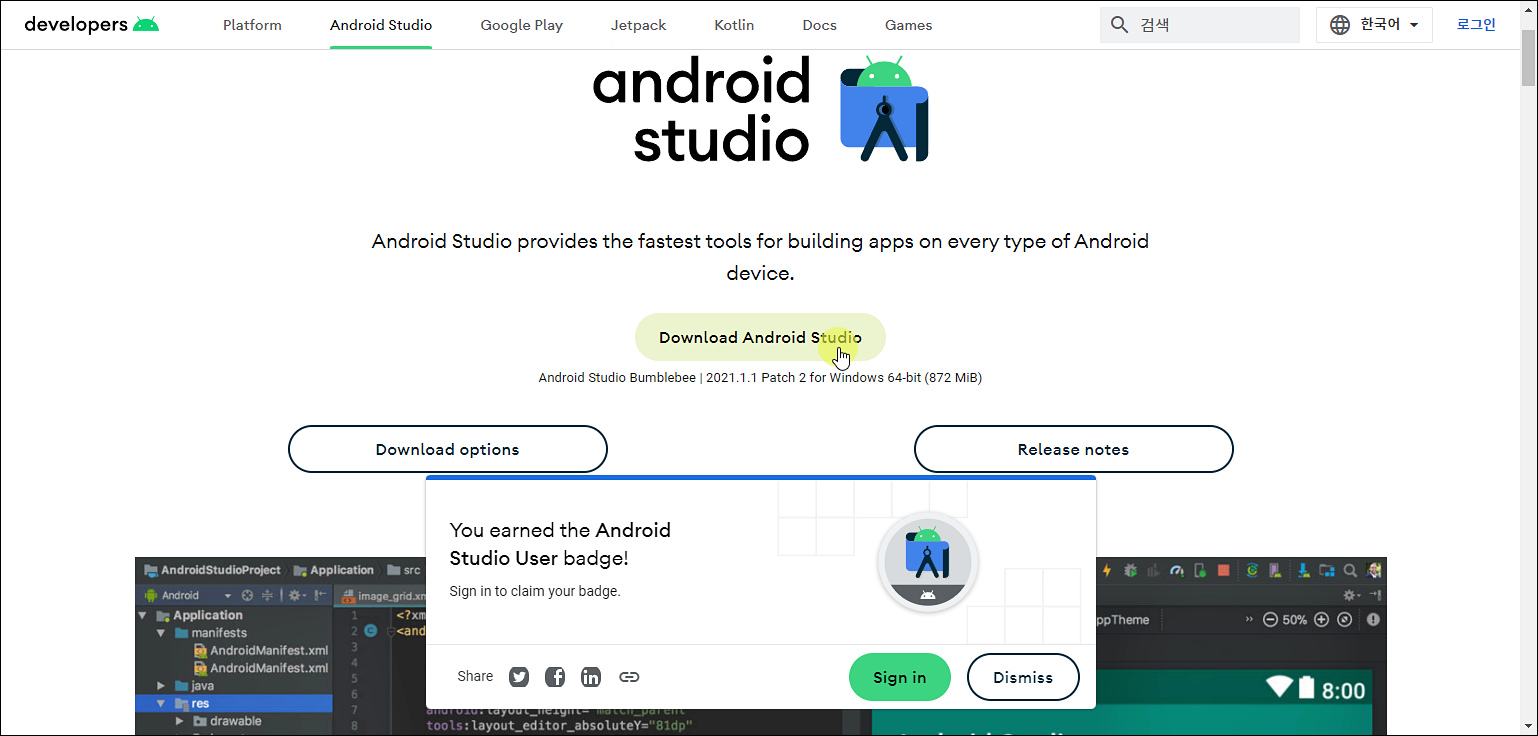Dismiss the badge popup
Screen dimensions: 1538x736
coord(1023,677)
